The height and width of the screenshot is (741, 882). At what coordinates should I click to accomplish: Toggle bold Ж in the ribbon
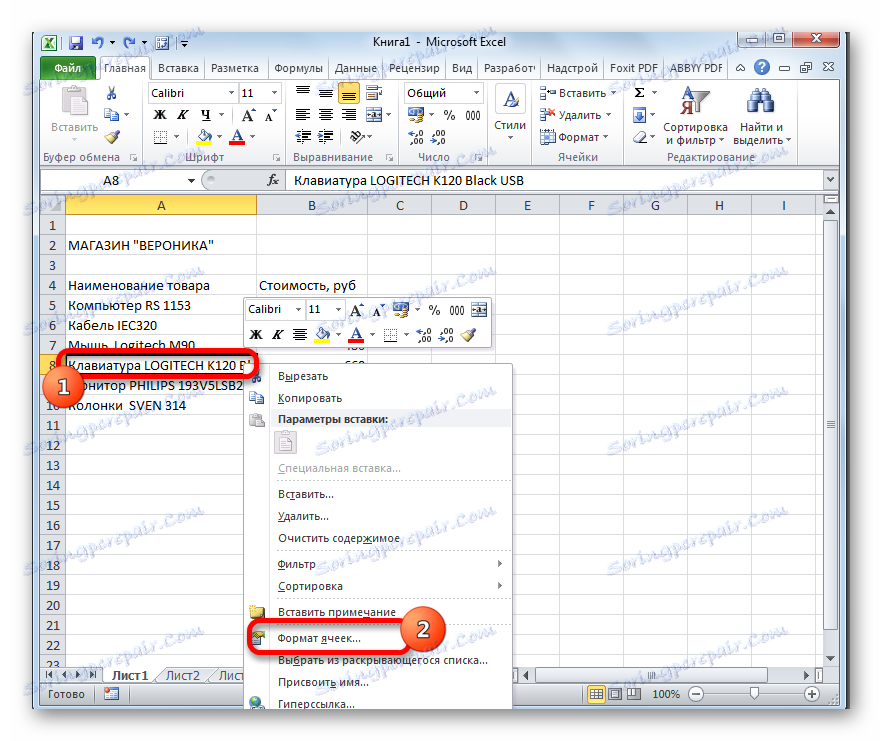[x=160, y=115]
